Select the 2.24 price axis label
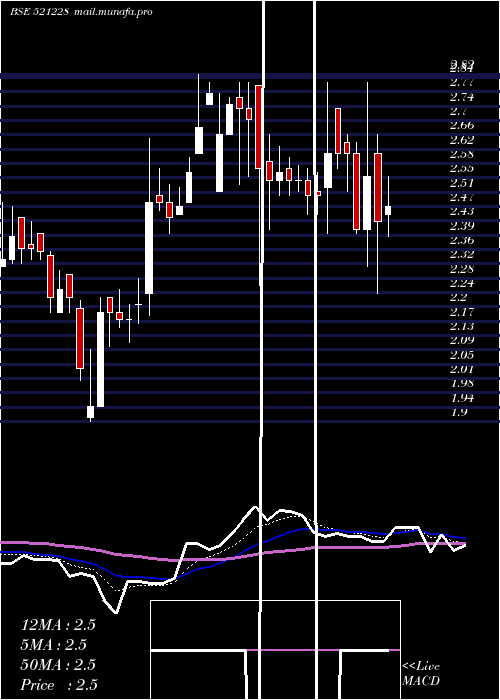The height and width of the screenshot is (700, 500). (462, 283)
